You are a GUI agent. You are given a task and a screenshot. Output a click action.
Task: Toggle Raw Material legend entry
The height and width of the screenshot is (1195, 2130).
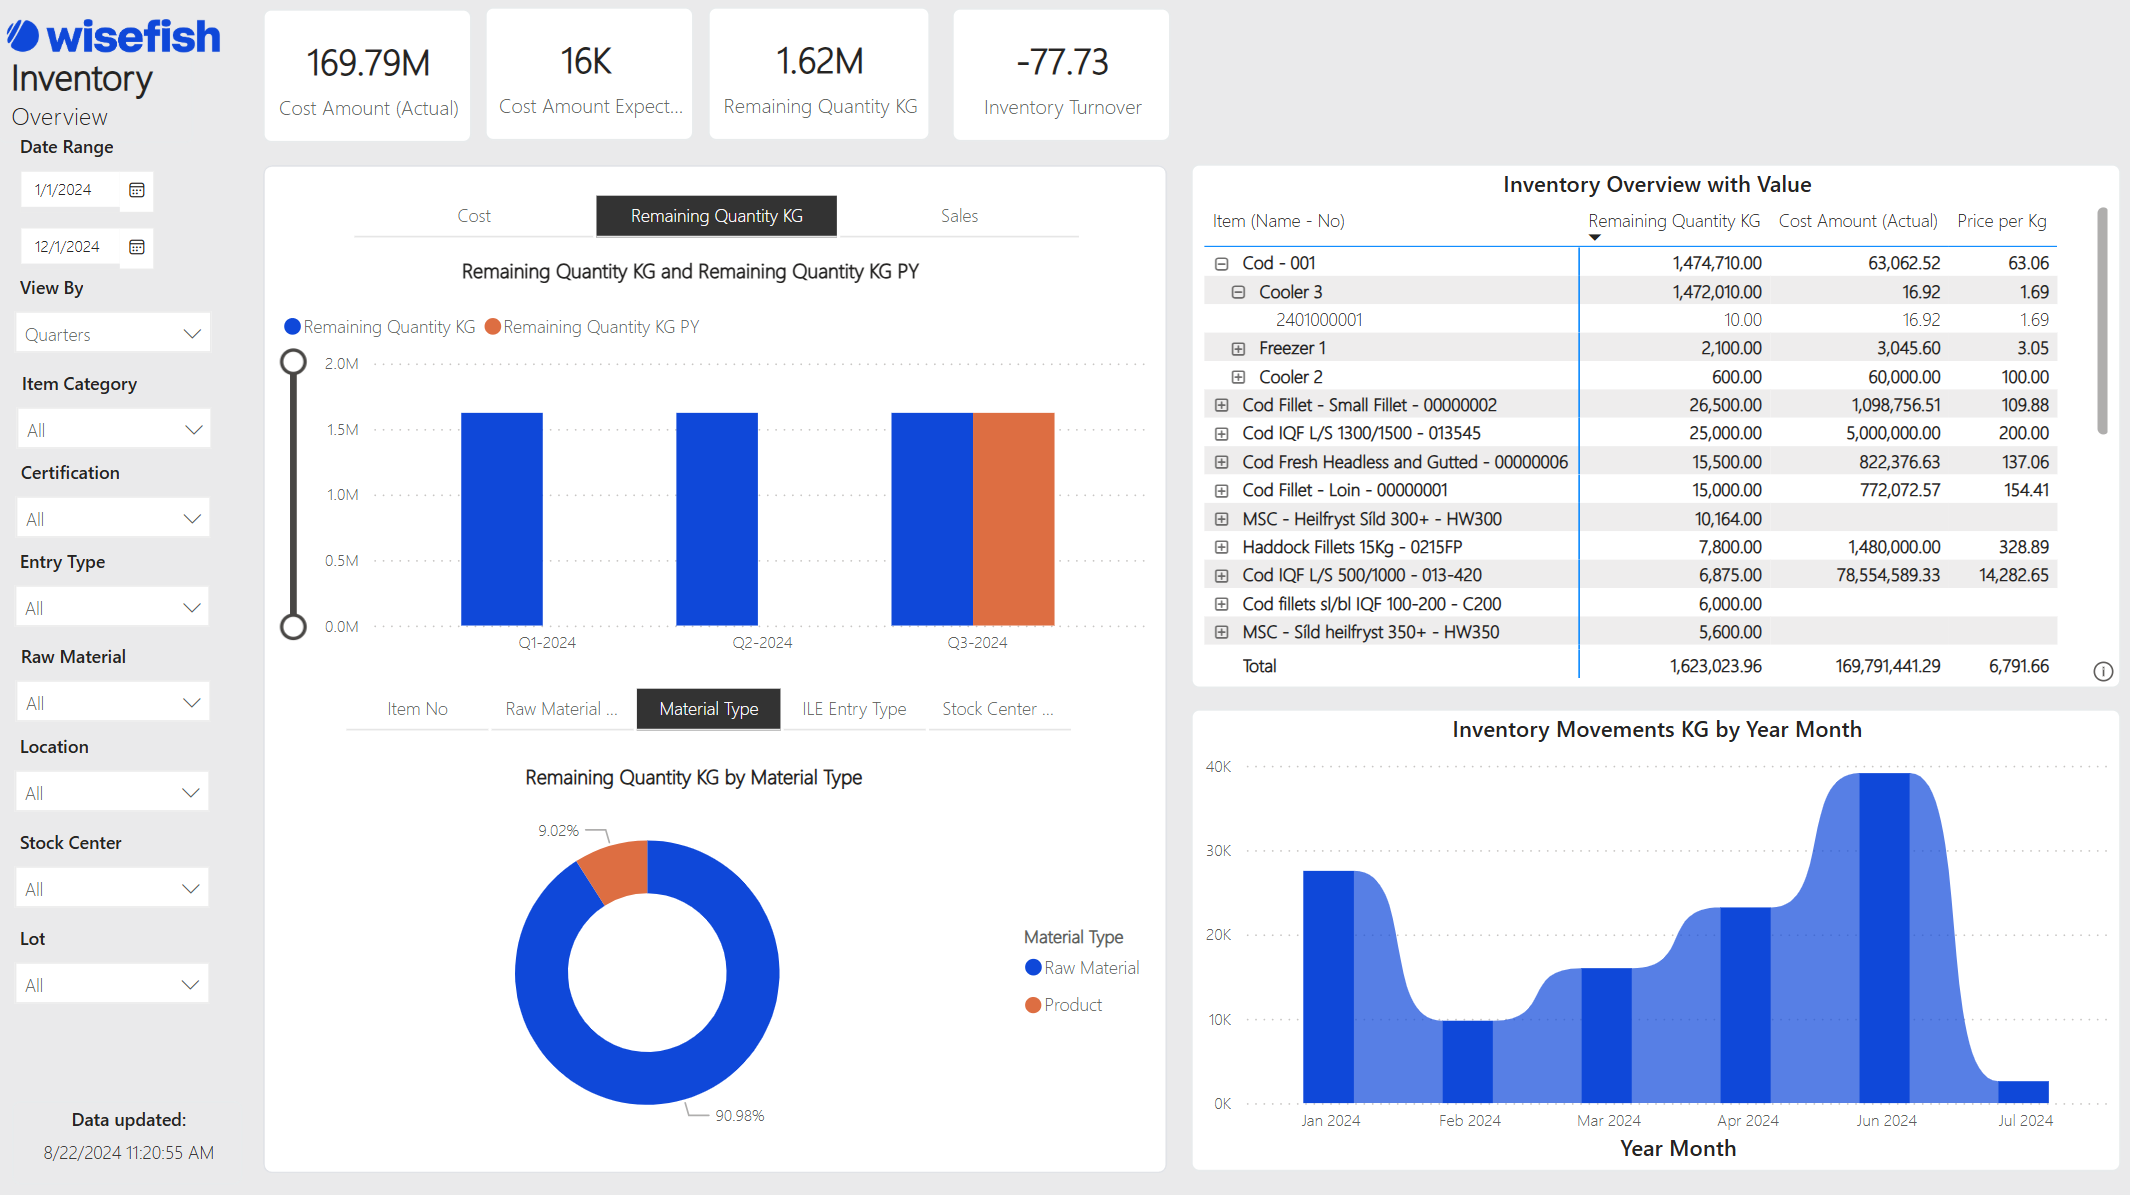[x=1081, y=968]
